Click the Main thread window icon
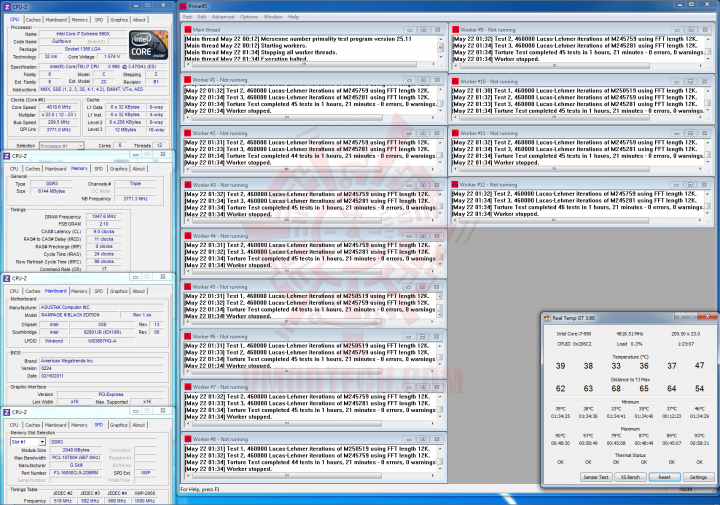 (x=188, y=29)
